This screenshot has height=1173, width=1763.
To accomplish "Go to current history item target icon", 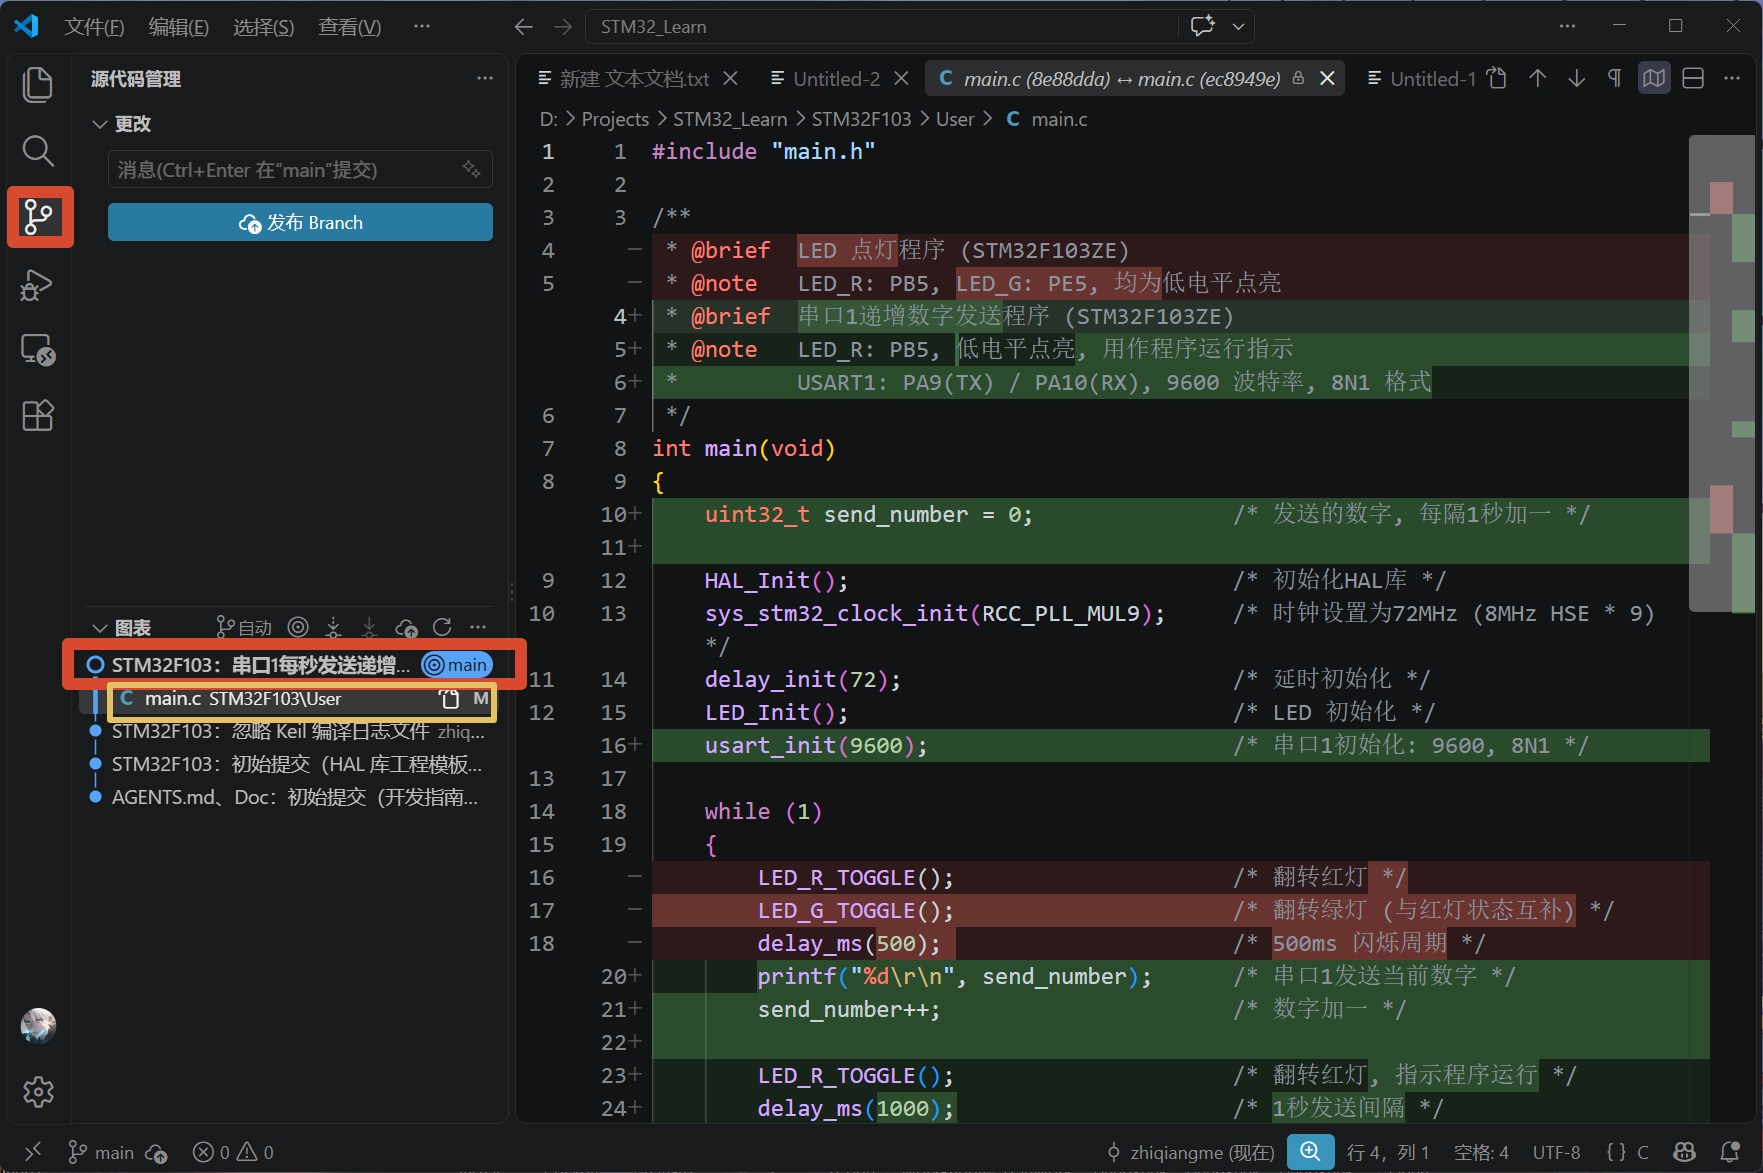I will (x=298, y=627).
